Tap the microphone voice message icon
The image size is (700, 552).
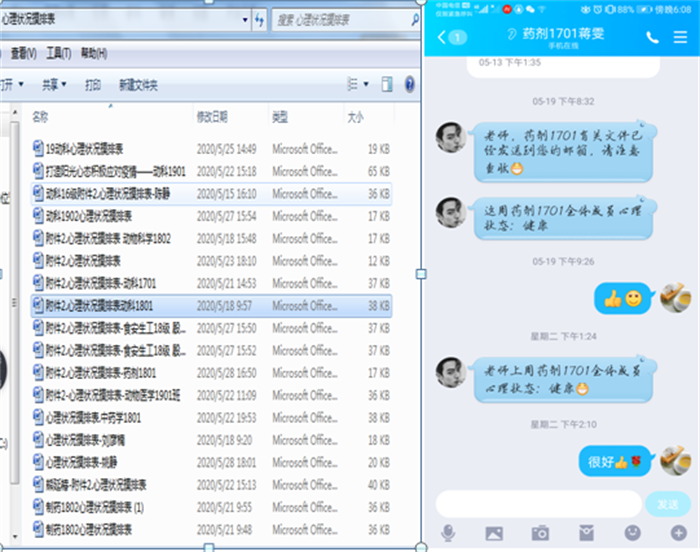click(x=449, y=533)
